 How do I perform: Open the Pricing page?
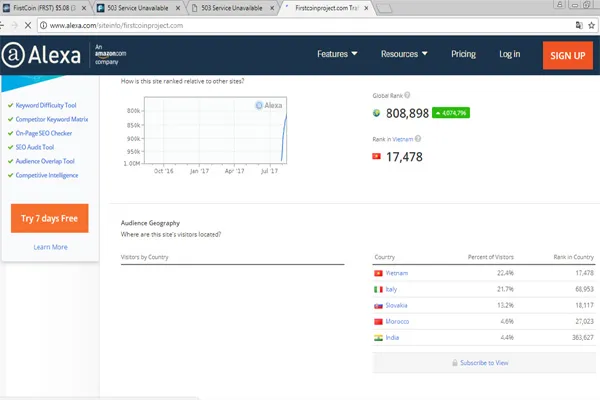(x=463, y=54)
